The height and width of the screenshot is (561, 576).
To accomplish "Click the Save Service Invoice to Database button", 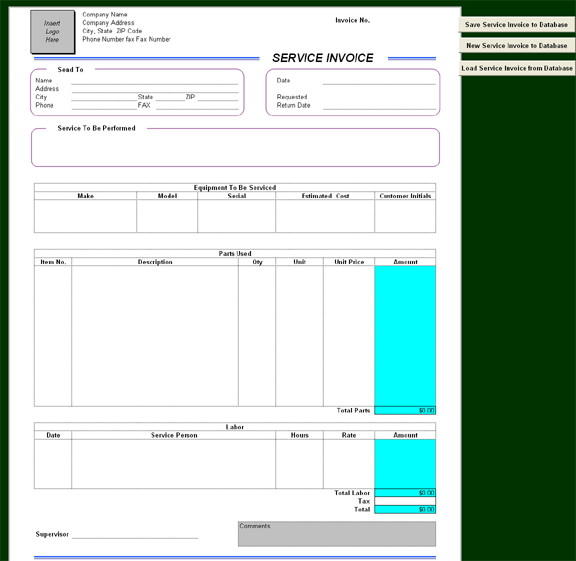I will (x=516, y=25).
